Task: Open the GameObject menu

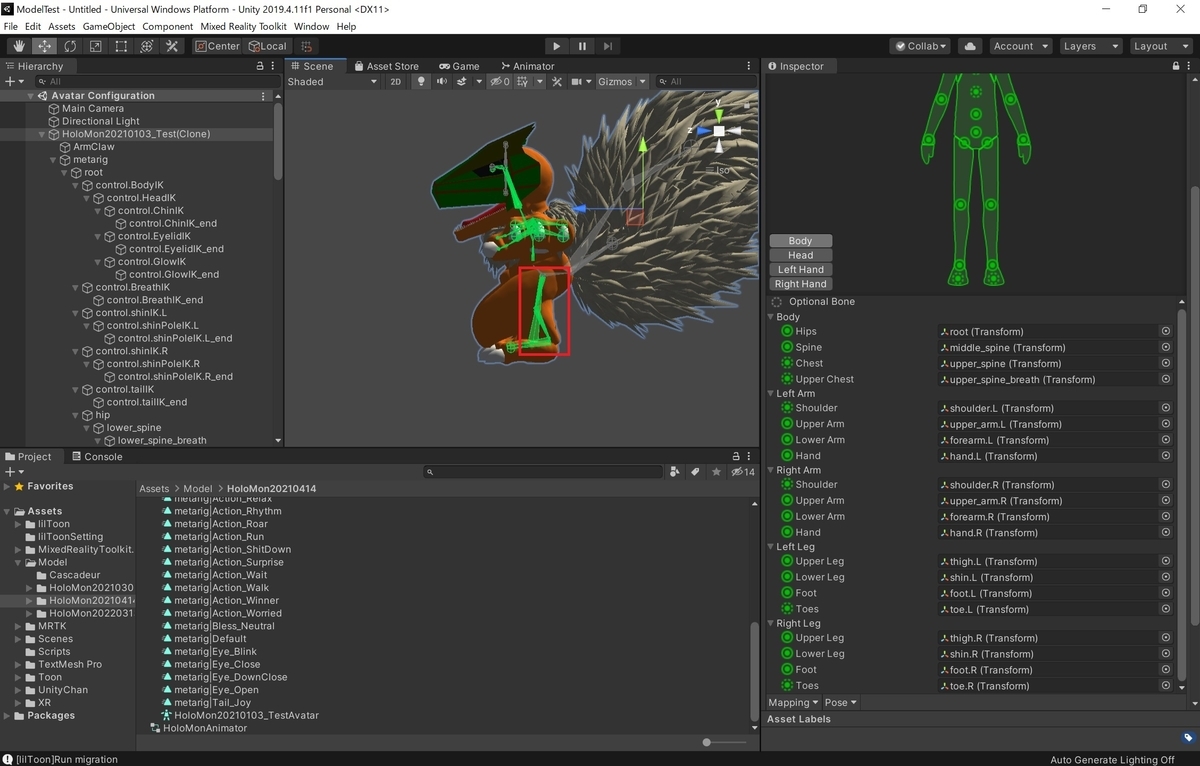Action: click(109, 26)
